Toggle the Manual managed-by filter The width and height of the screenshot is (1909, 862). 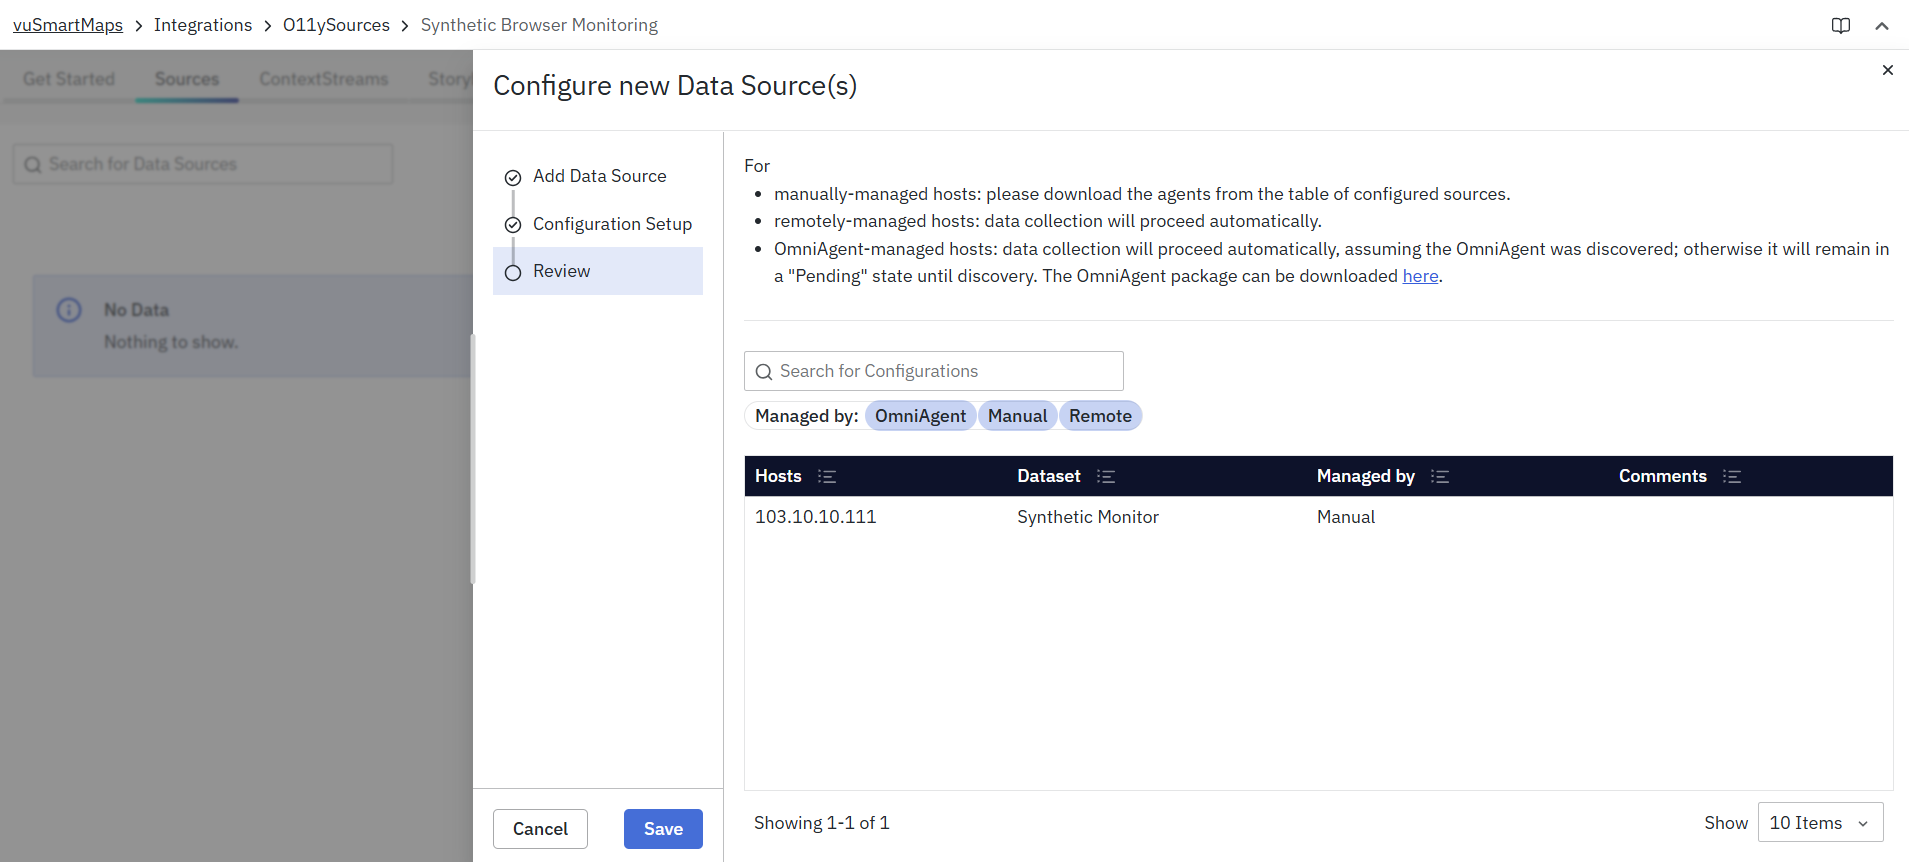tap(1017, 416)
